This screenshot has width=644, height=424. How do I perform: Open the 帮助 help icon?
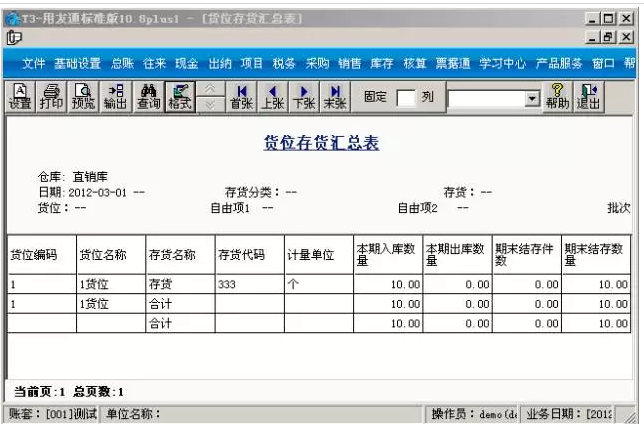click(557, 97)
